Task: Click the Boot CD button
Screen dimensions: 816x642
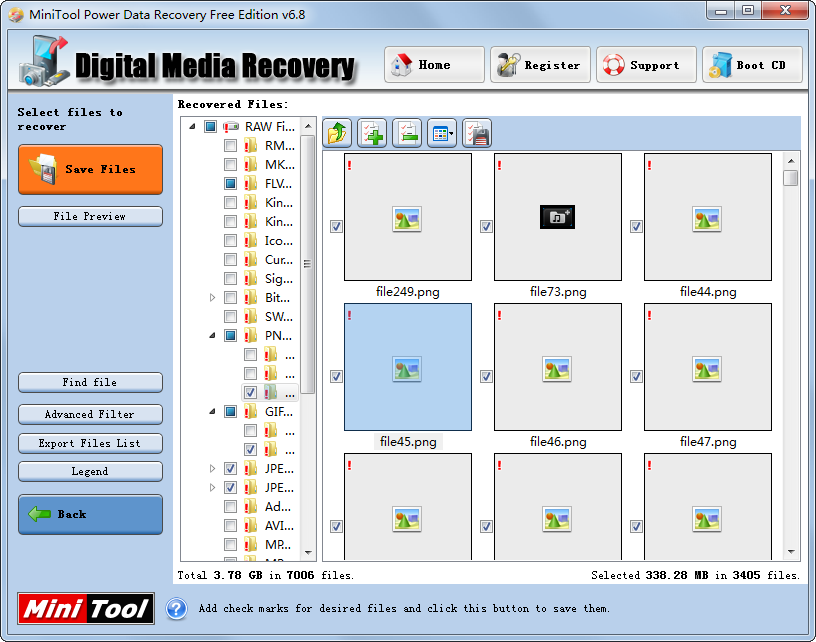Action: click(x=752, y=65)
